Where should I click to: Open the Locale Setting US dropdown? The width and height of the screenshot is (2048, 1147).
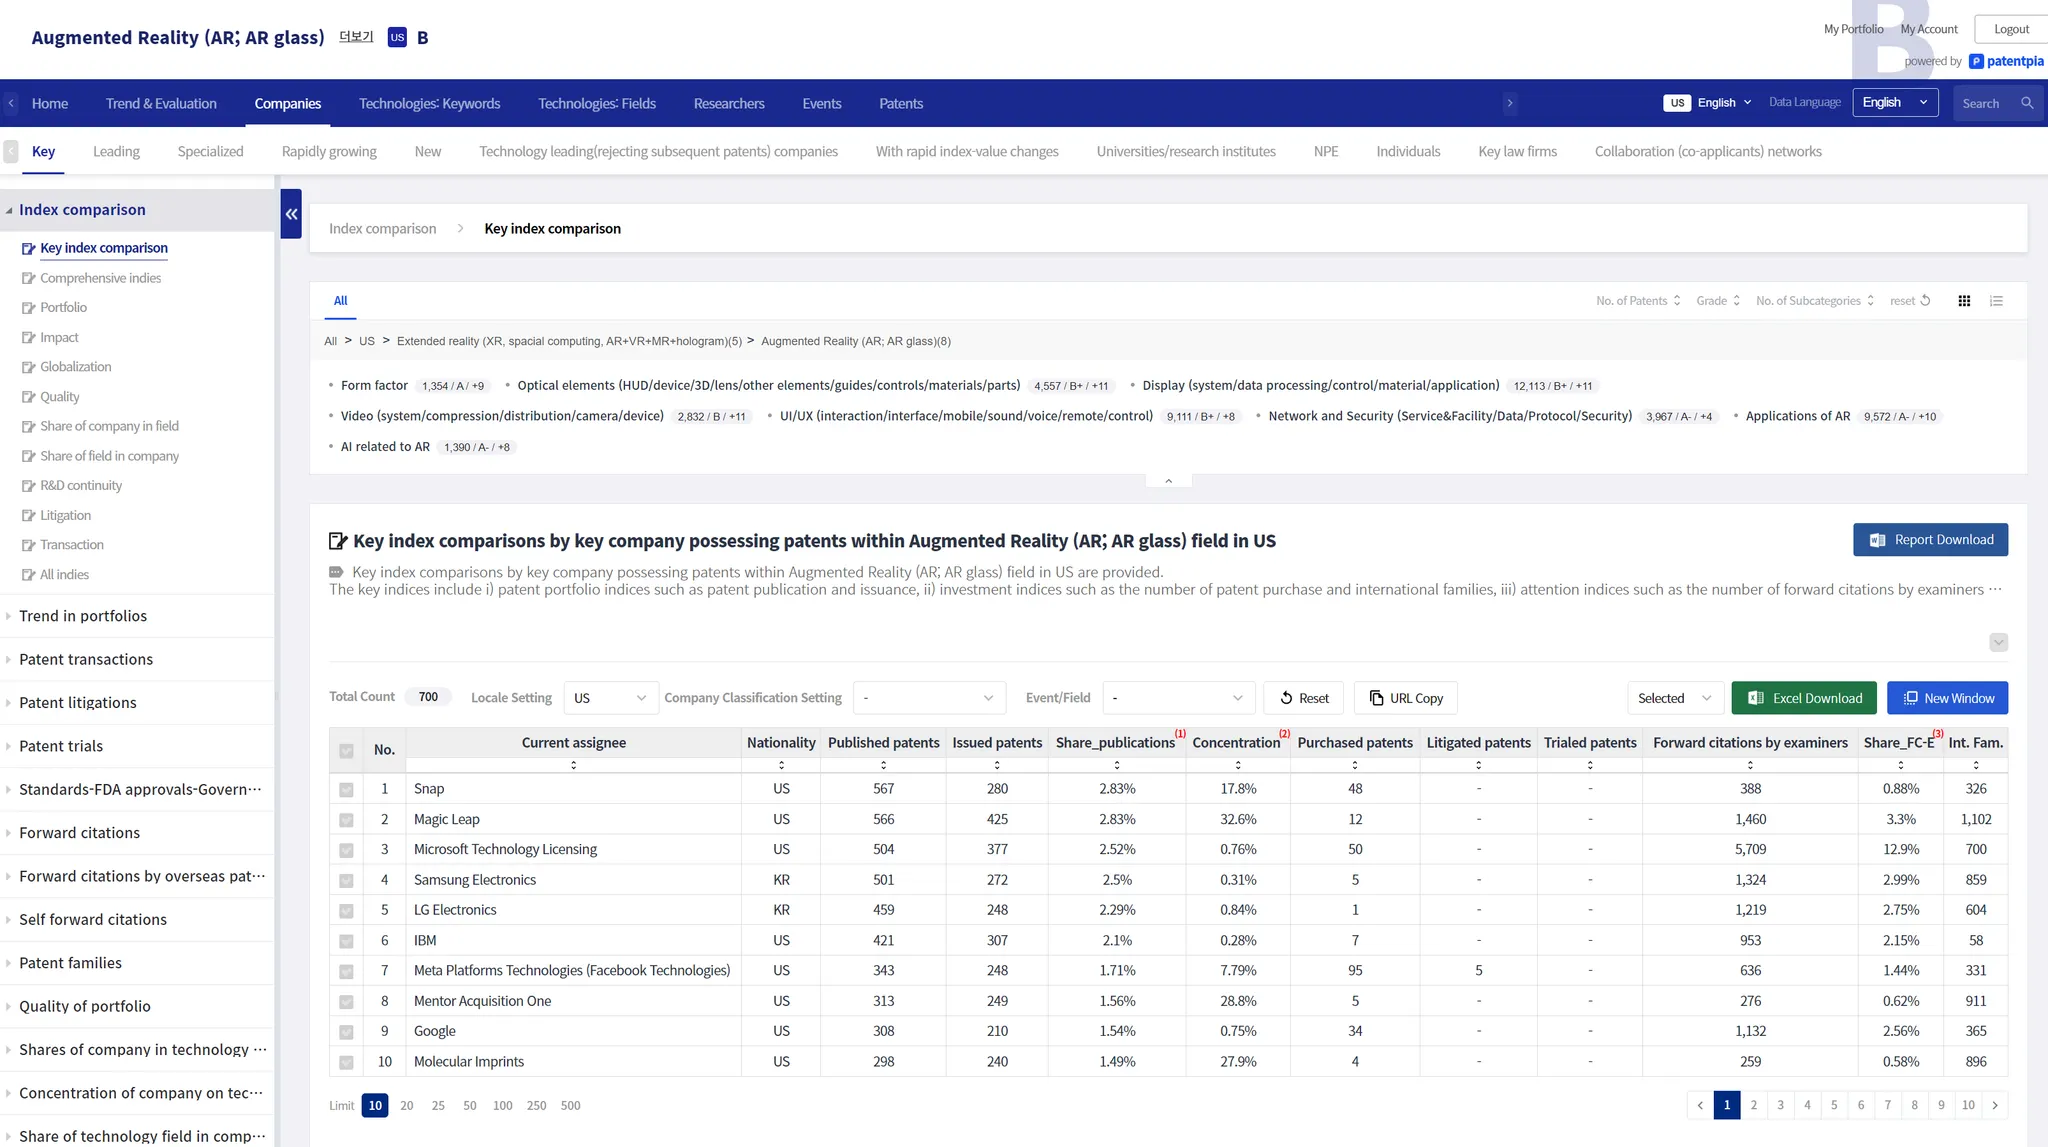[x=610, y=698]
